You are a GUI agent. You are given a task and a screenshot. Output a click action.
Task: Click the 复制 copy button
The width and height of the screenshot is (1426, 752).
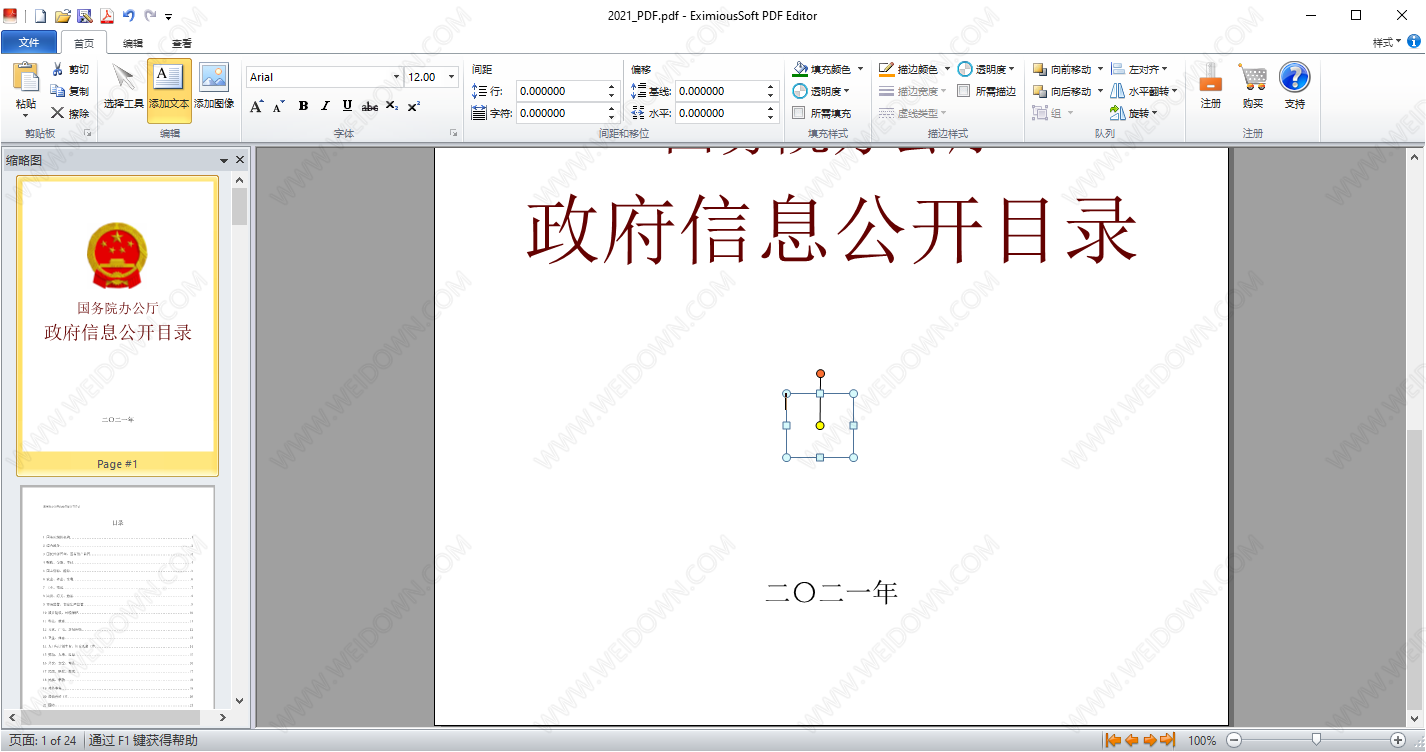(x=70, y=91)
